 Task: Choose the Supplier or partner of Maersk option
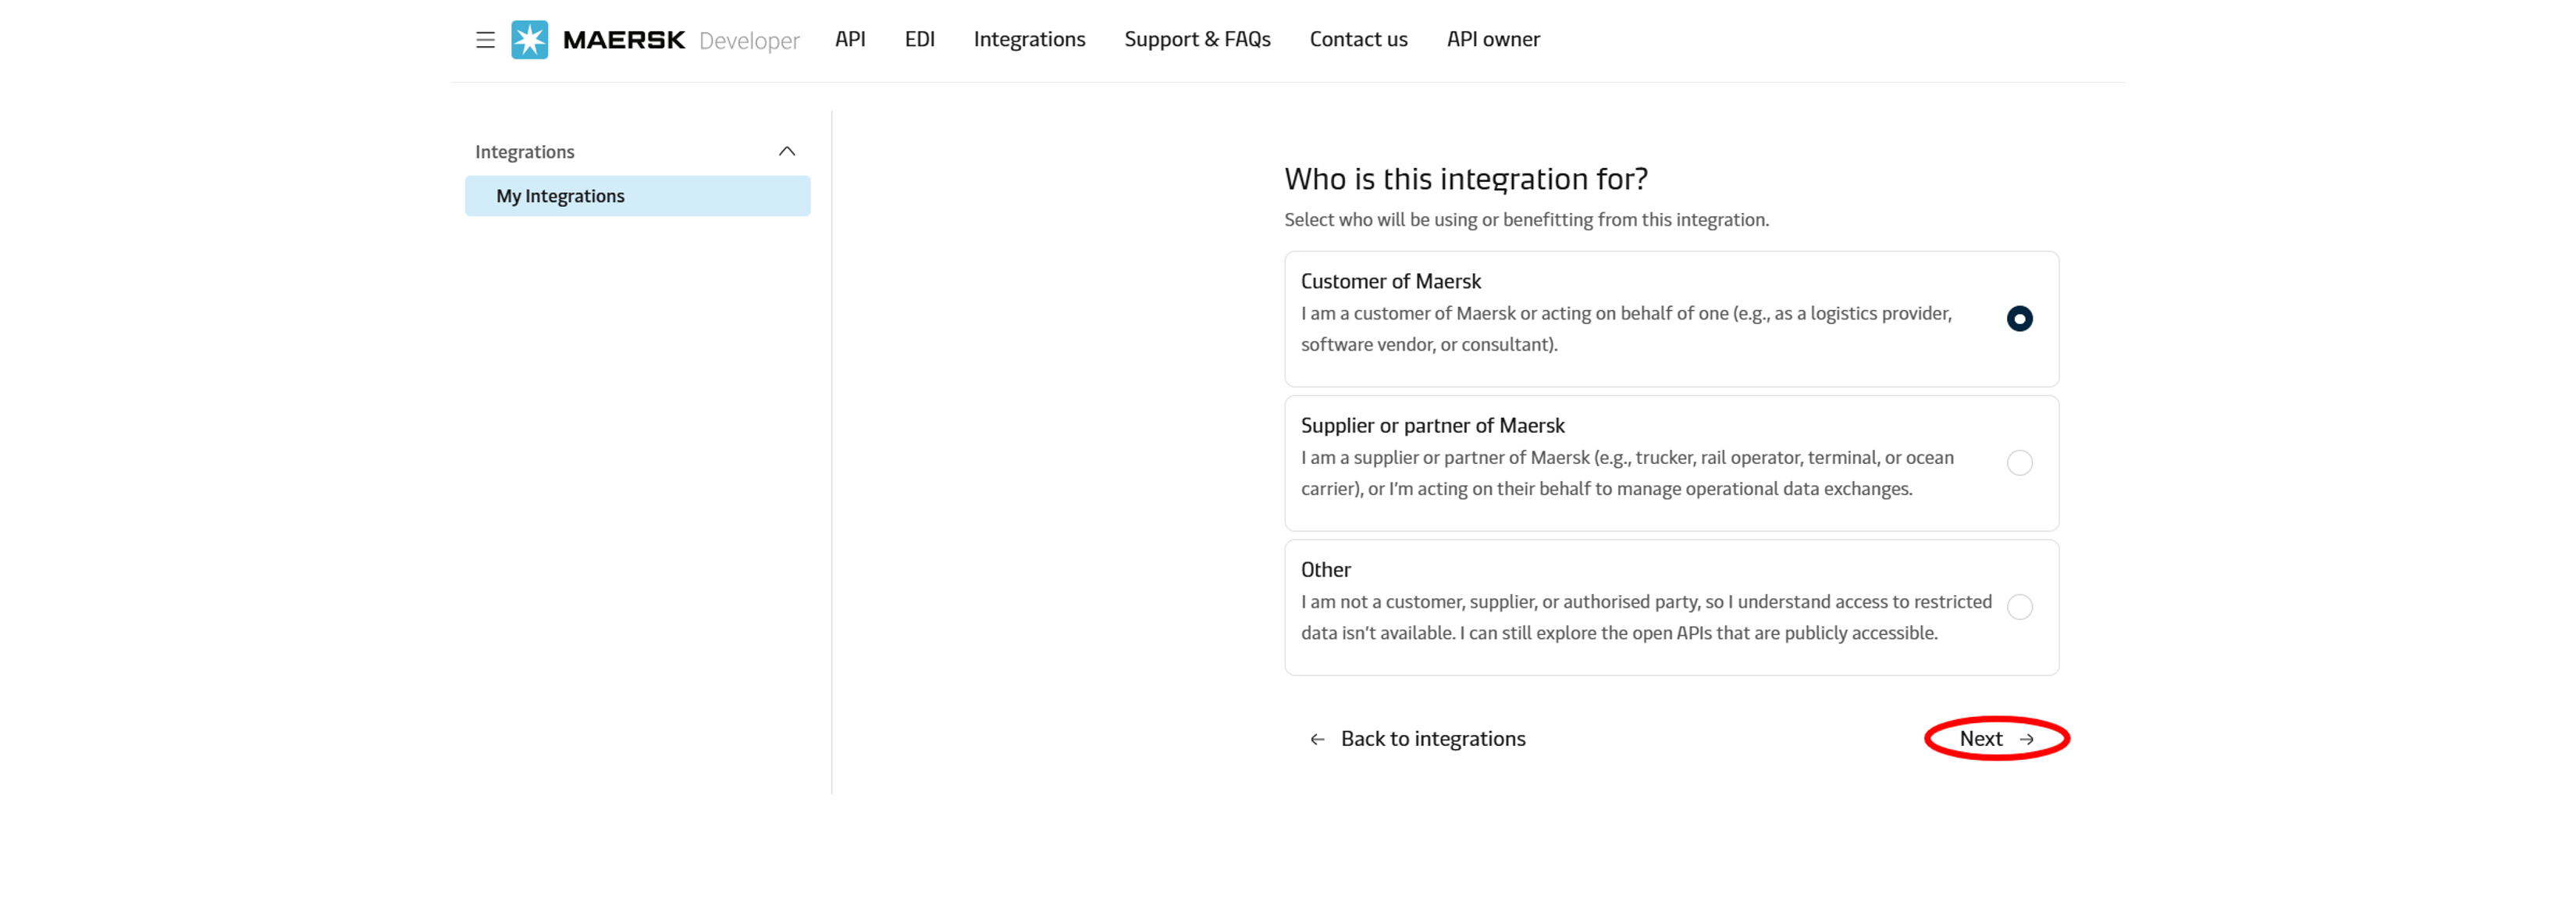tap(2020, 463)
